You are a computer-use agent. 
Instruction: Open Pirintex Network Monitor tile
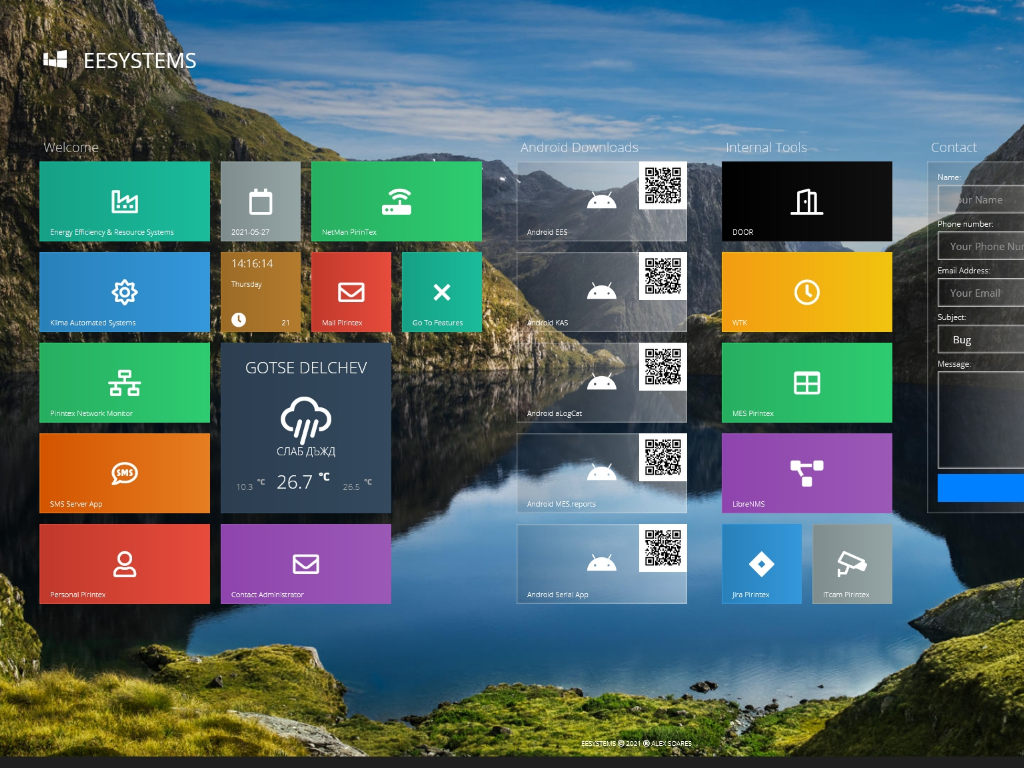pos(125,383)
